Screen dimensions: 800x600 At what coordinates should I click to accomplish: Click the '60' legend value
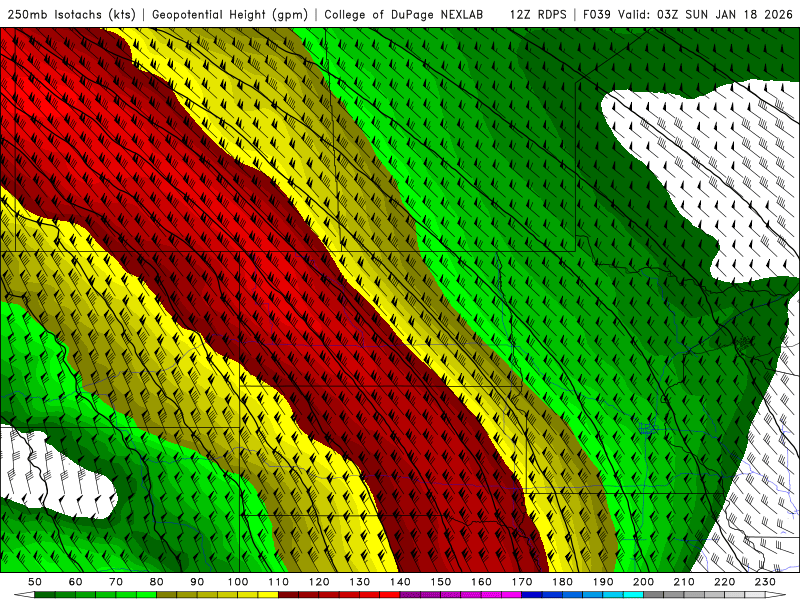coord(76,582)
